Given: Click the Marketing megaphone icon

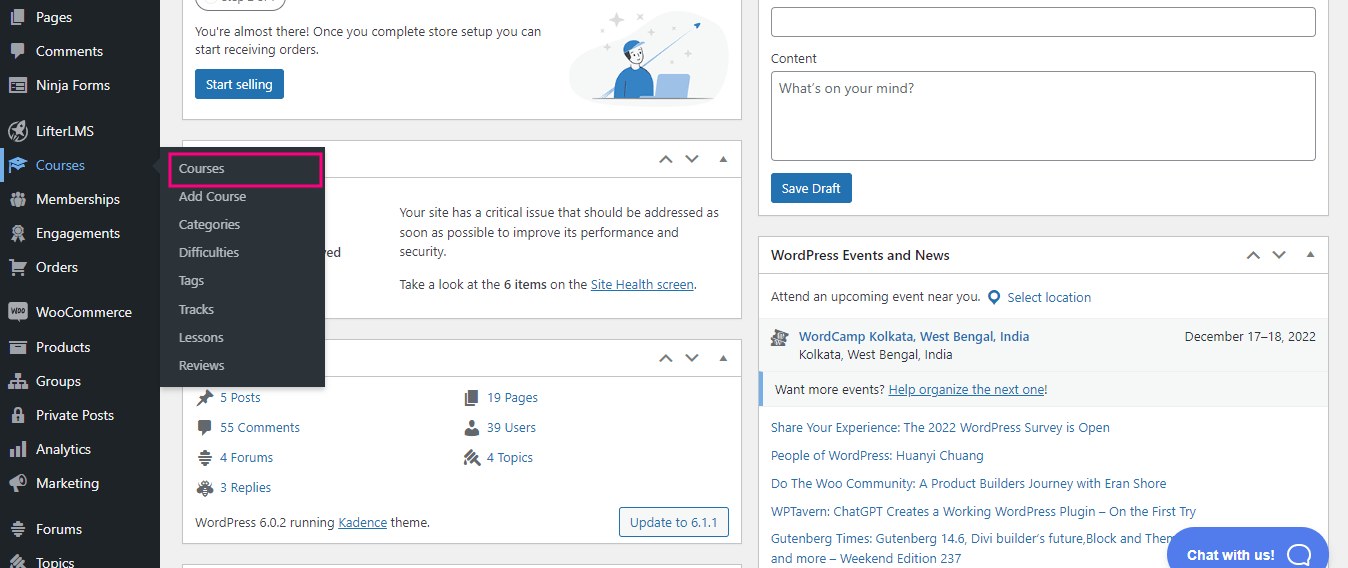Looking at the screenshot, I should [17, 483].
